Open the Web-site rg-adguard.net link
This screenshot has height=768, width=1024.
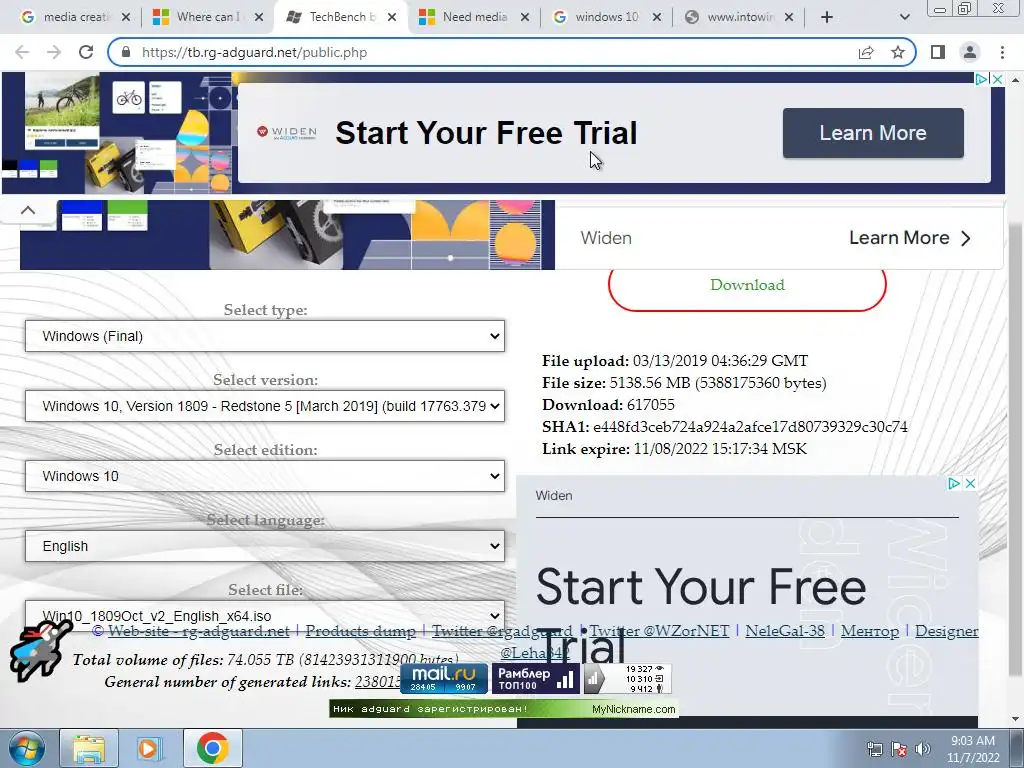pos(199,631)
